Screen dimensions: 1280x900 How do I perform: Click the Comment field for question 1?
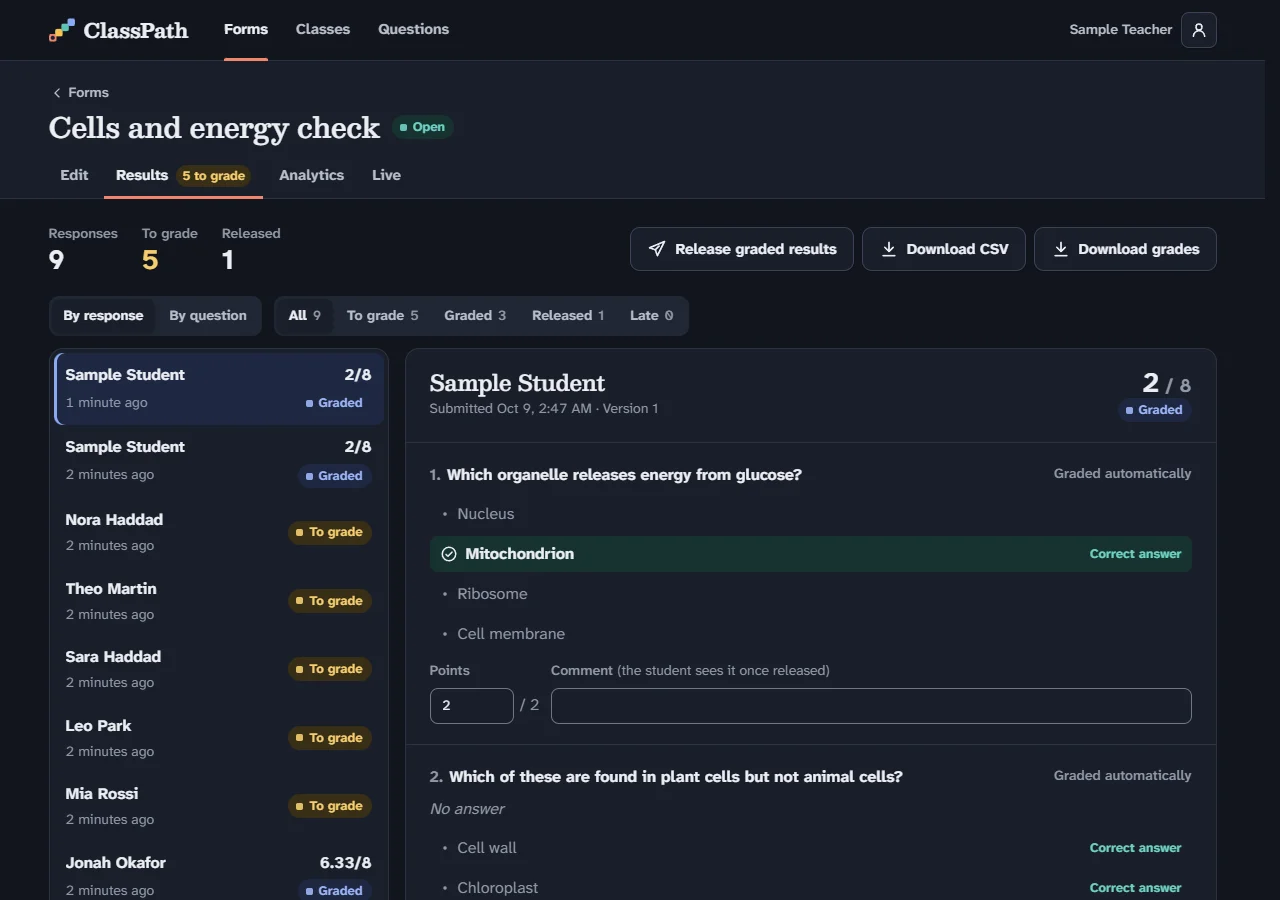(x=871, y=706)
